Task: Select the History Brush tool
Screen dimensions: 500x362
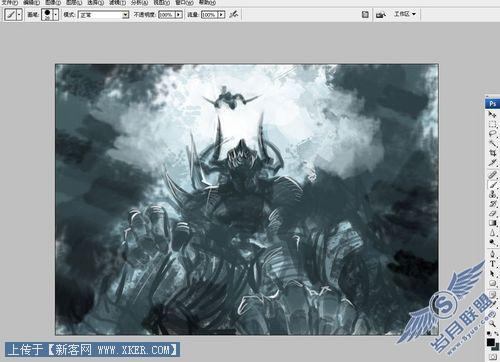Action: pos(492,204)
